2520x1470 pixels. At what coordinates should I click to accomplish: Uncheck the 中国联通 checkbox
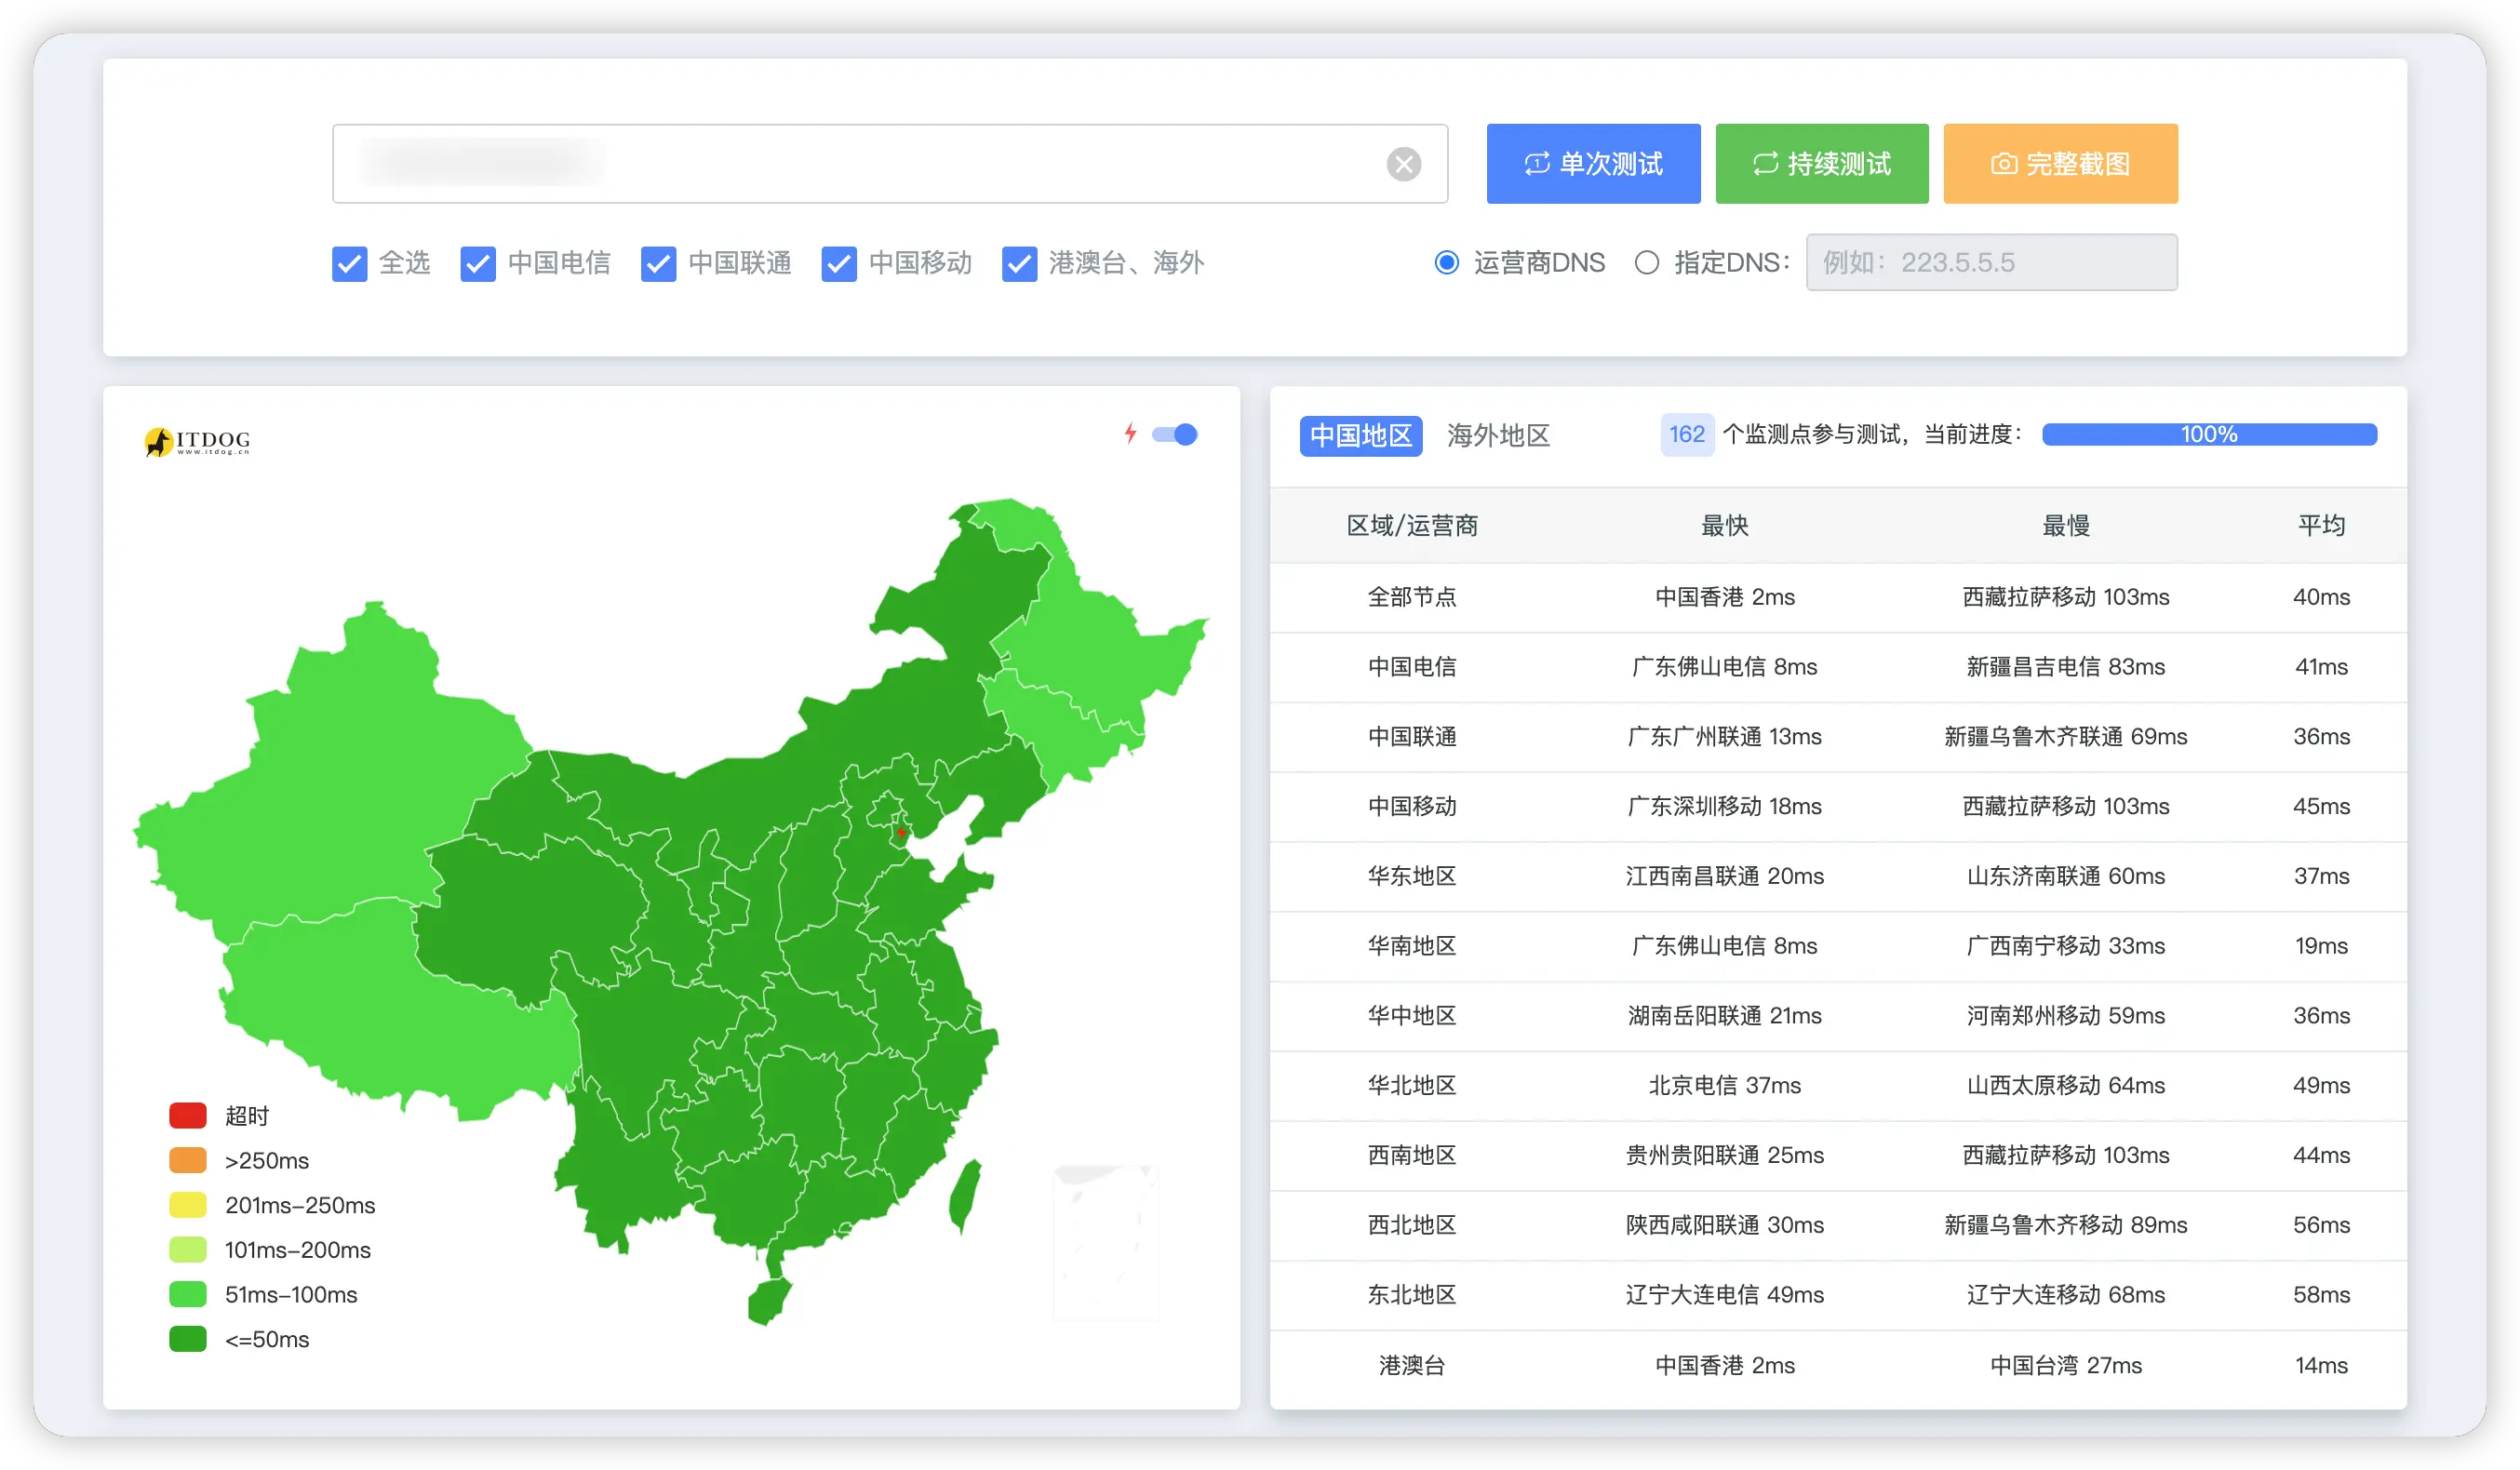tap(658, 264)
